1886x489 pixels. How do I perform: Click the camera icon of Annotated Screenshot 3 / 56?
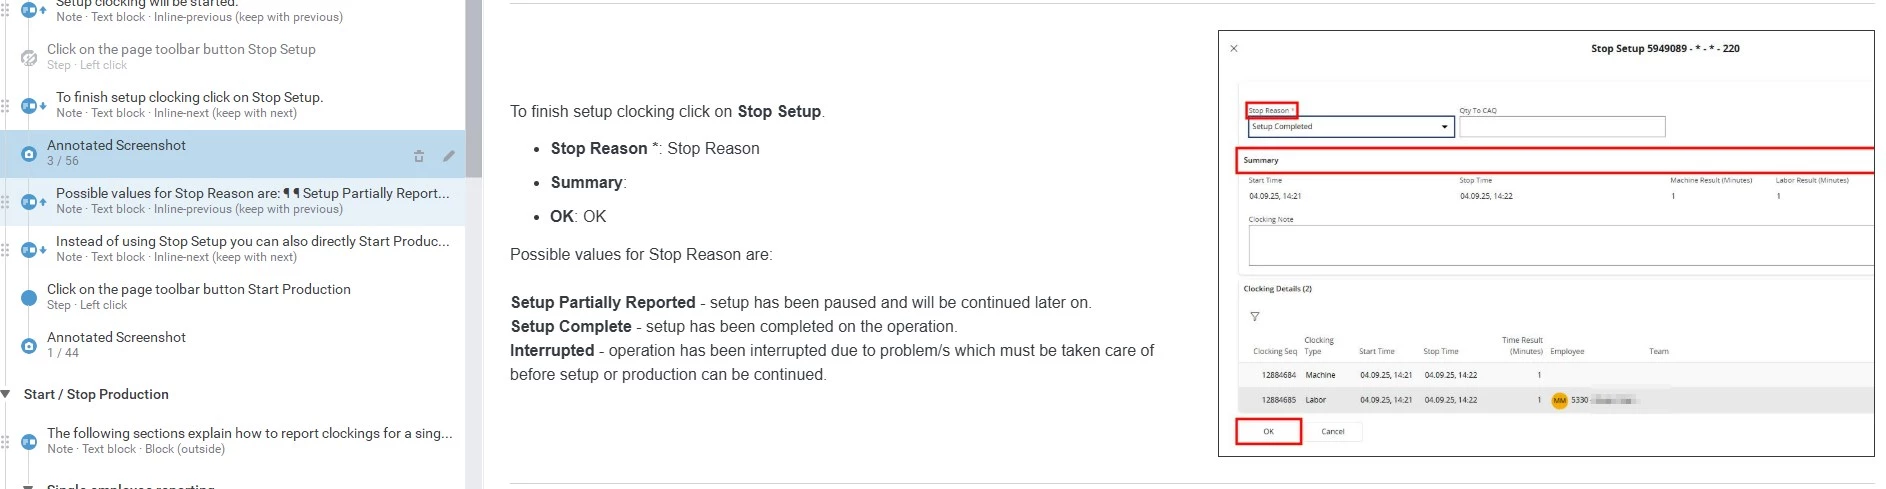click(29, 154)
